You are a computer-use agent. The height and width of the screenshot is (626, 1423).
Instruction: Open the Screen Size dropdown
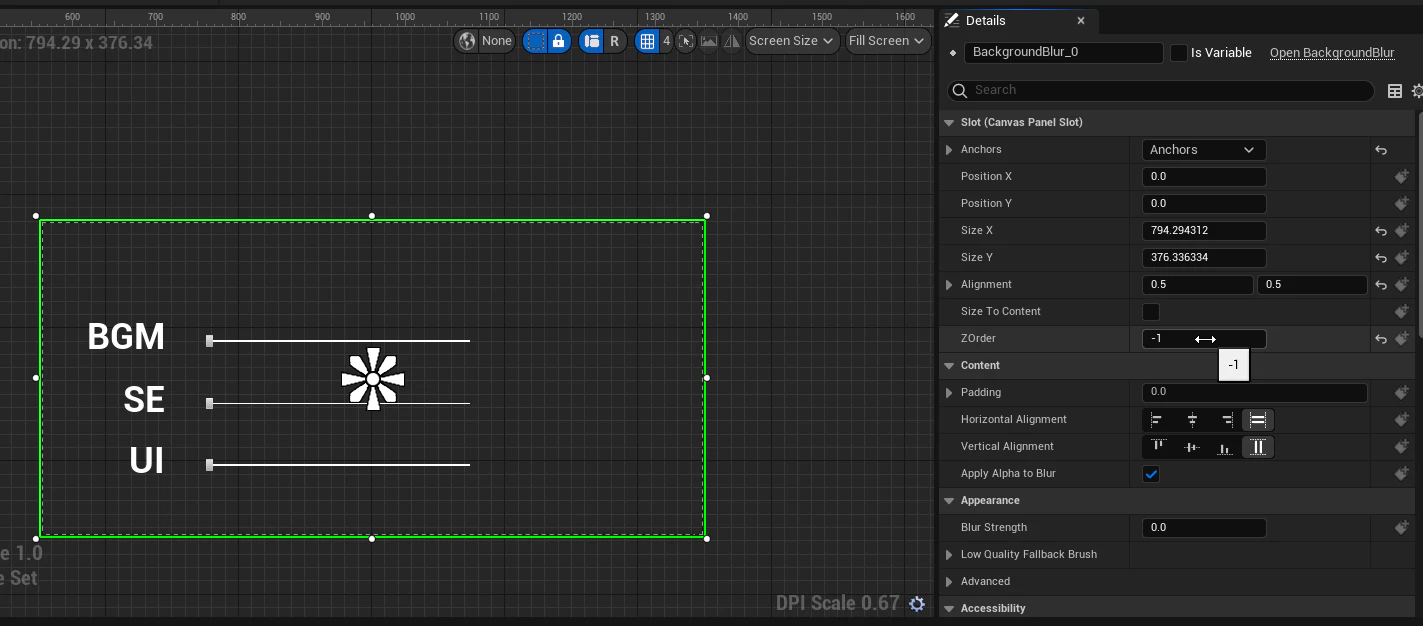[x=792, y=41]
